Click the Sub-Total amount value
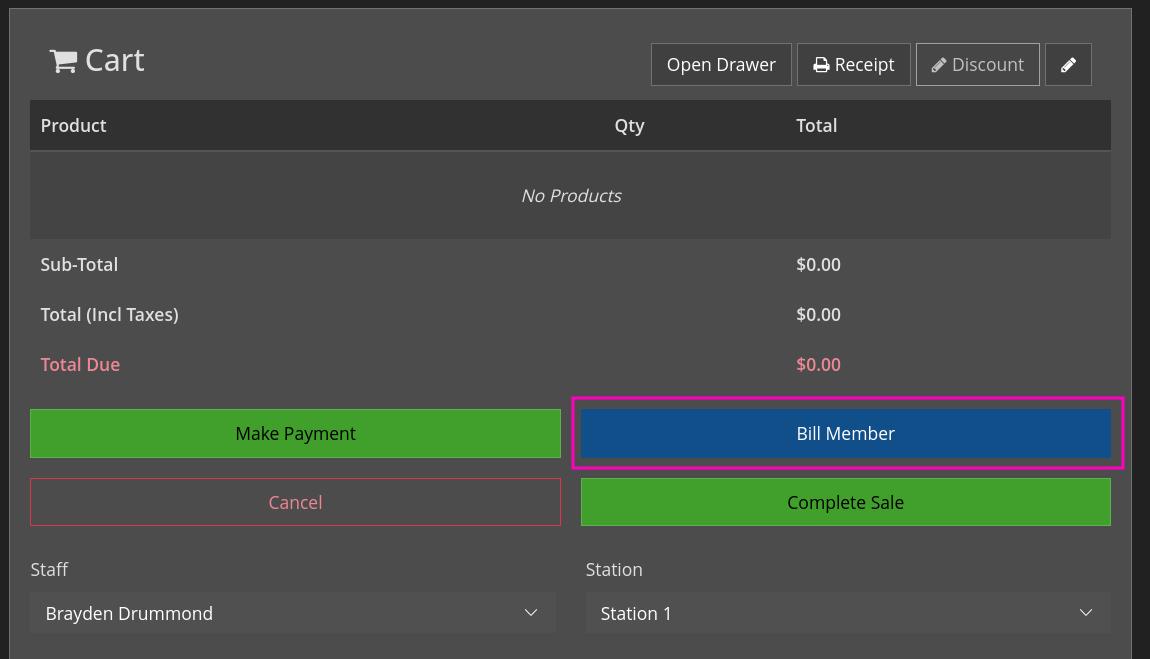The image size is (1150, 659). [818, 265]
